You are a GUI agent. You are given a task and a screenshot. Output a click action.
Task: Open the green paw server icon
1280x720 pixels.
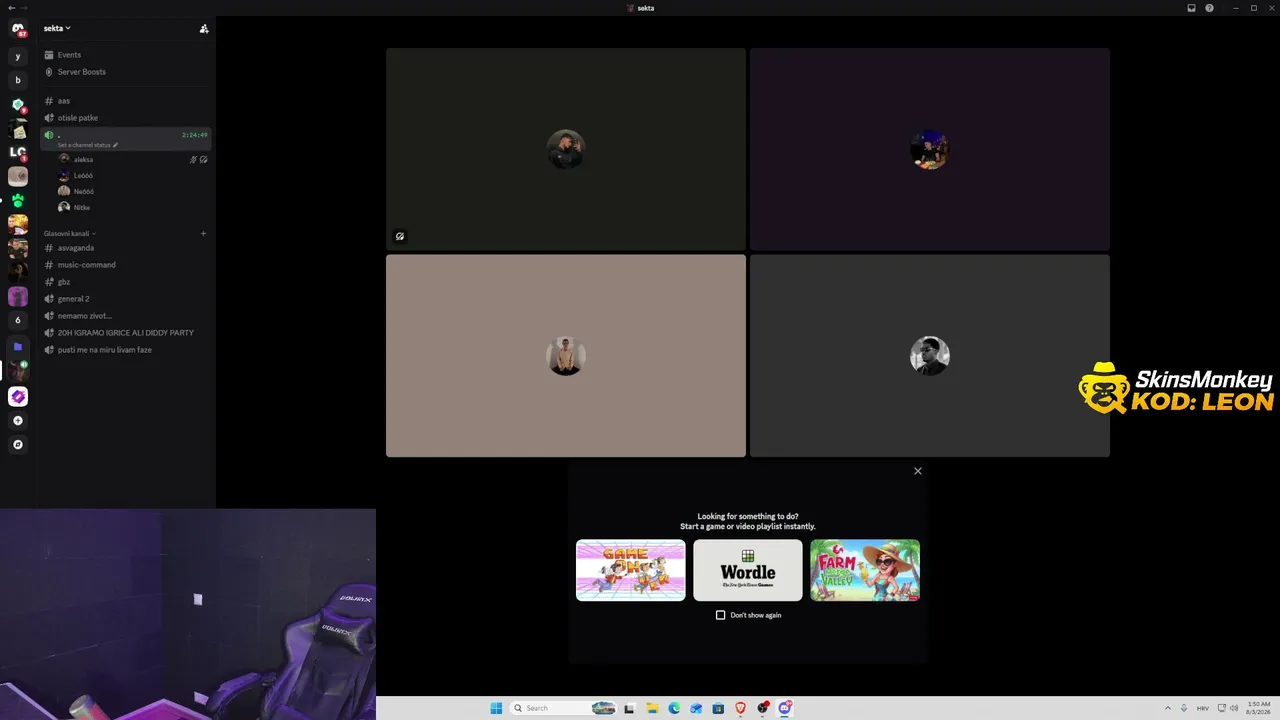tap(18, 200)
